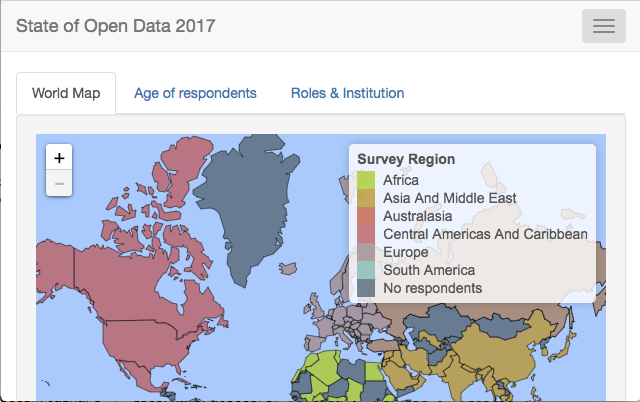Screen dimensions: 640x402
Task: Click the Asia And Middle East swatch
Action: pos(366,198)
